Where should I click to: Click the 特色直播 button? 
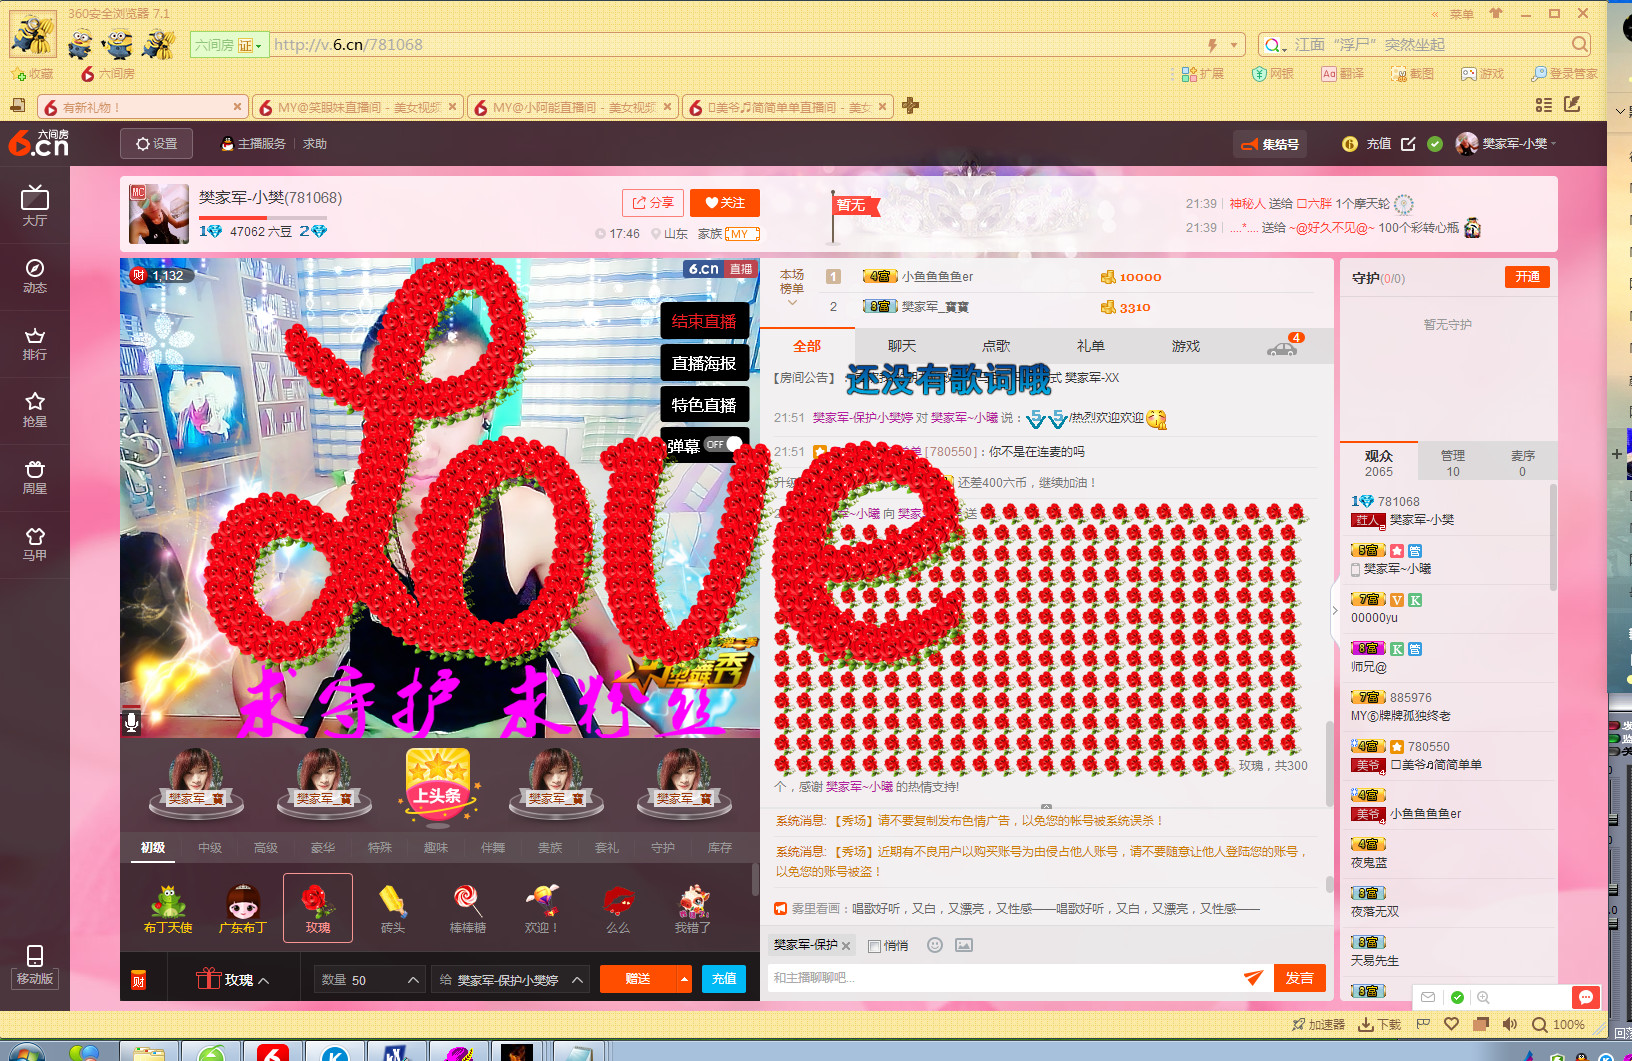(704, 405)
